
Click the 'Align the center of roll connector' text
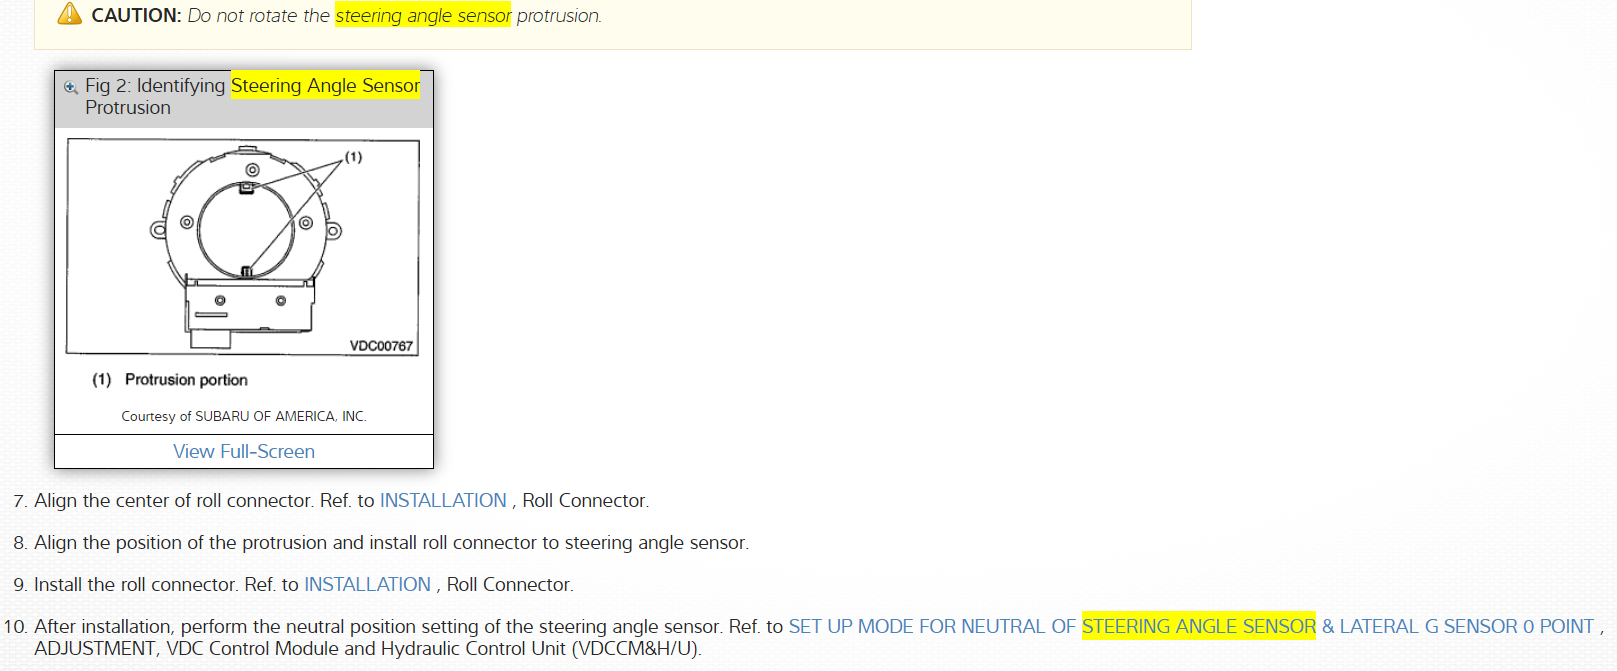[x=174, y=501]
